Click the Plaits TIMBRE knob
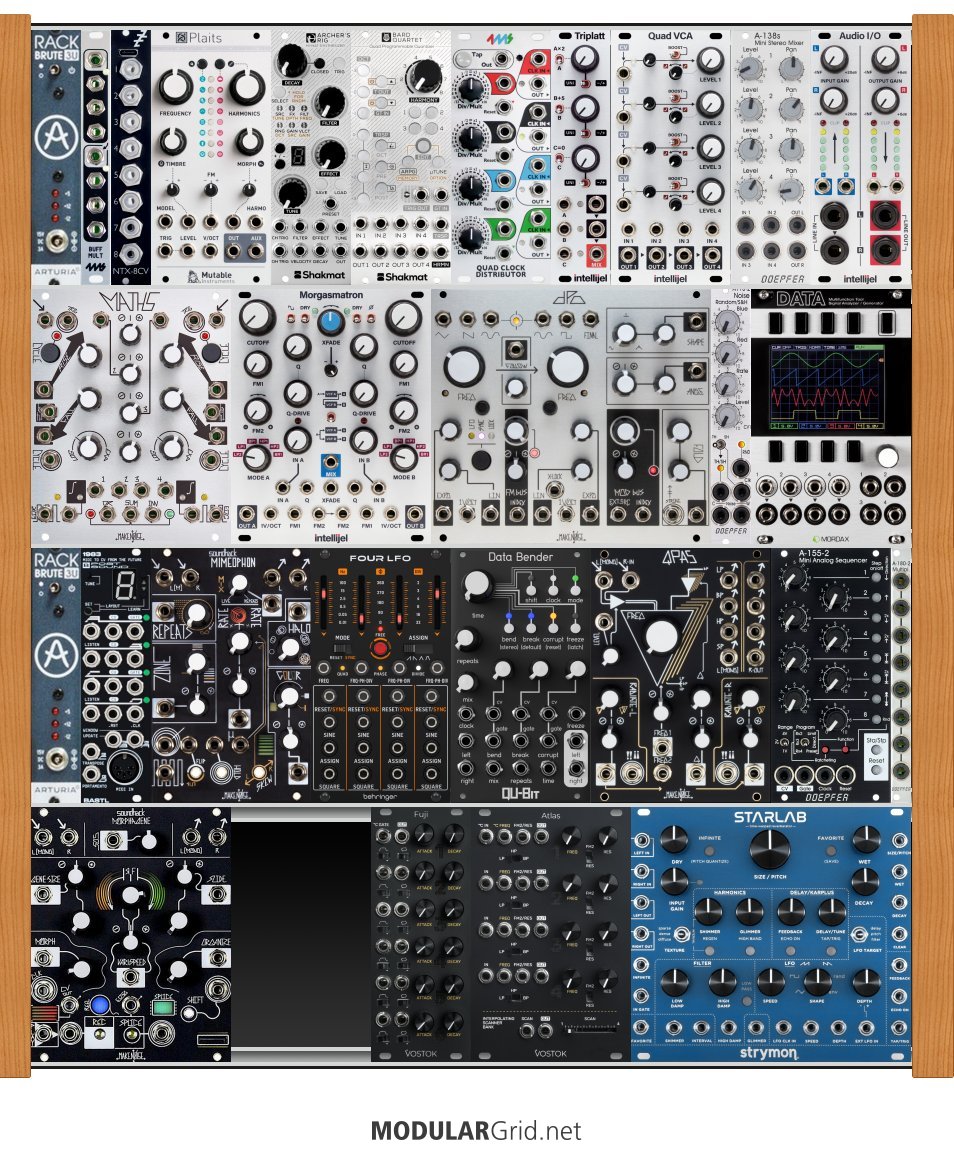The width and height of the screenshot is (954, 1152). (x=173, y=140)
